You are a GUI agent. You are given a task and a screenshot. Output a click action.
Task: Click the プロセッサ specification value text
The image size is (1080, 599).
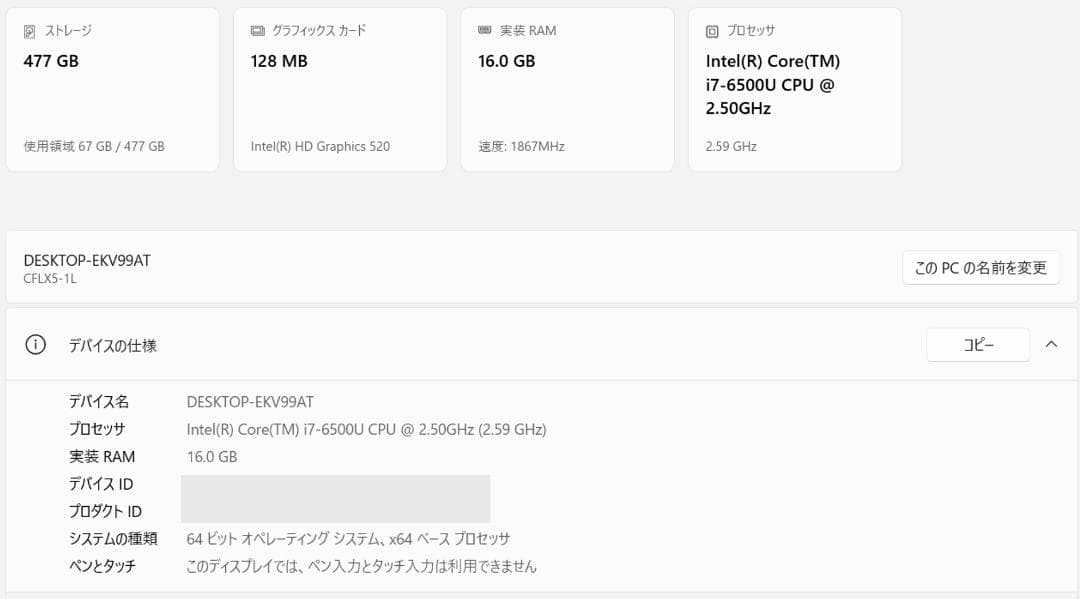[366, 429]
